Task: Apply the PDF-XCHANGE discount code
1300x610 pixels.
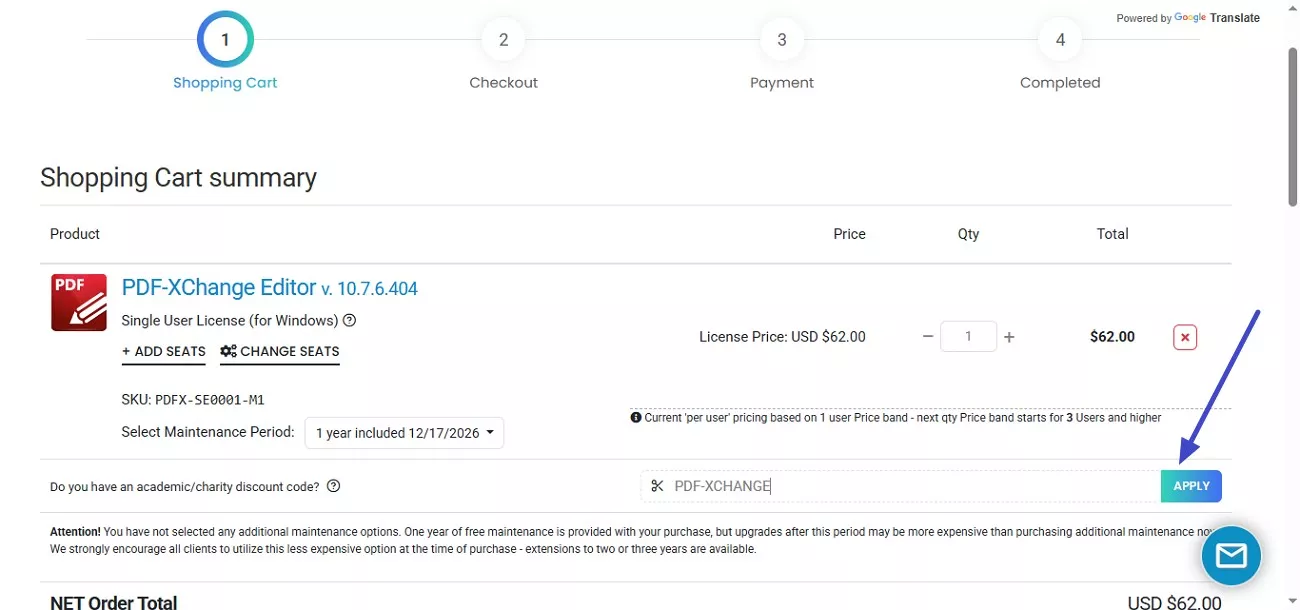Action: tap(1191, 485)
